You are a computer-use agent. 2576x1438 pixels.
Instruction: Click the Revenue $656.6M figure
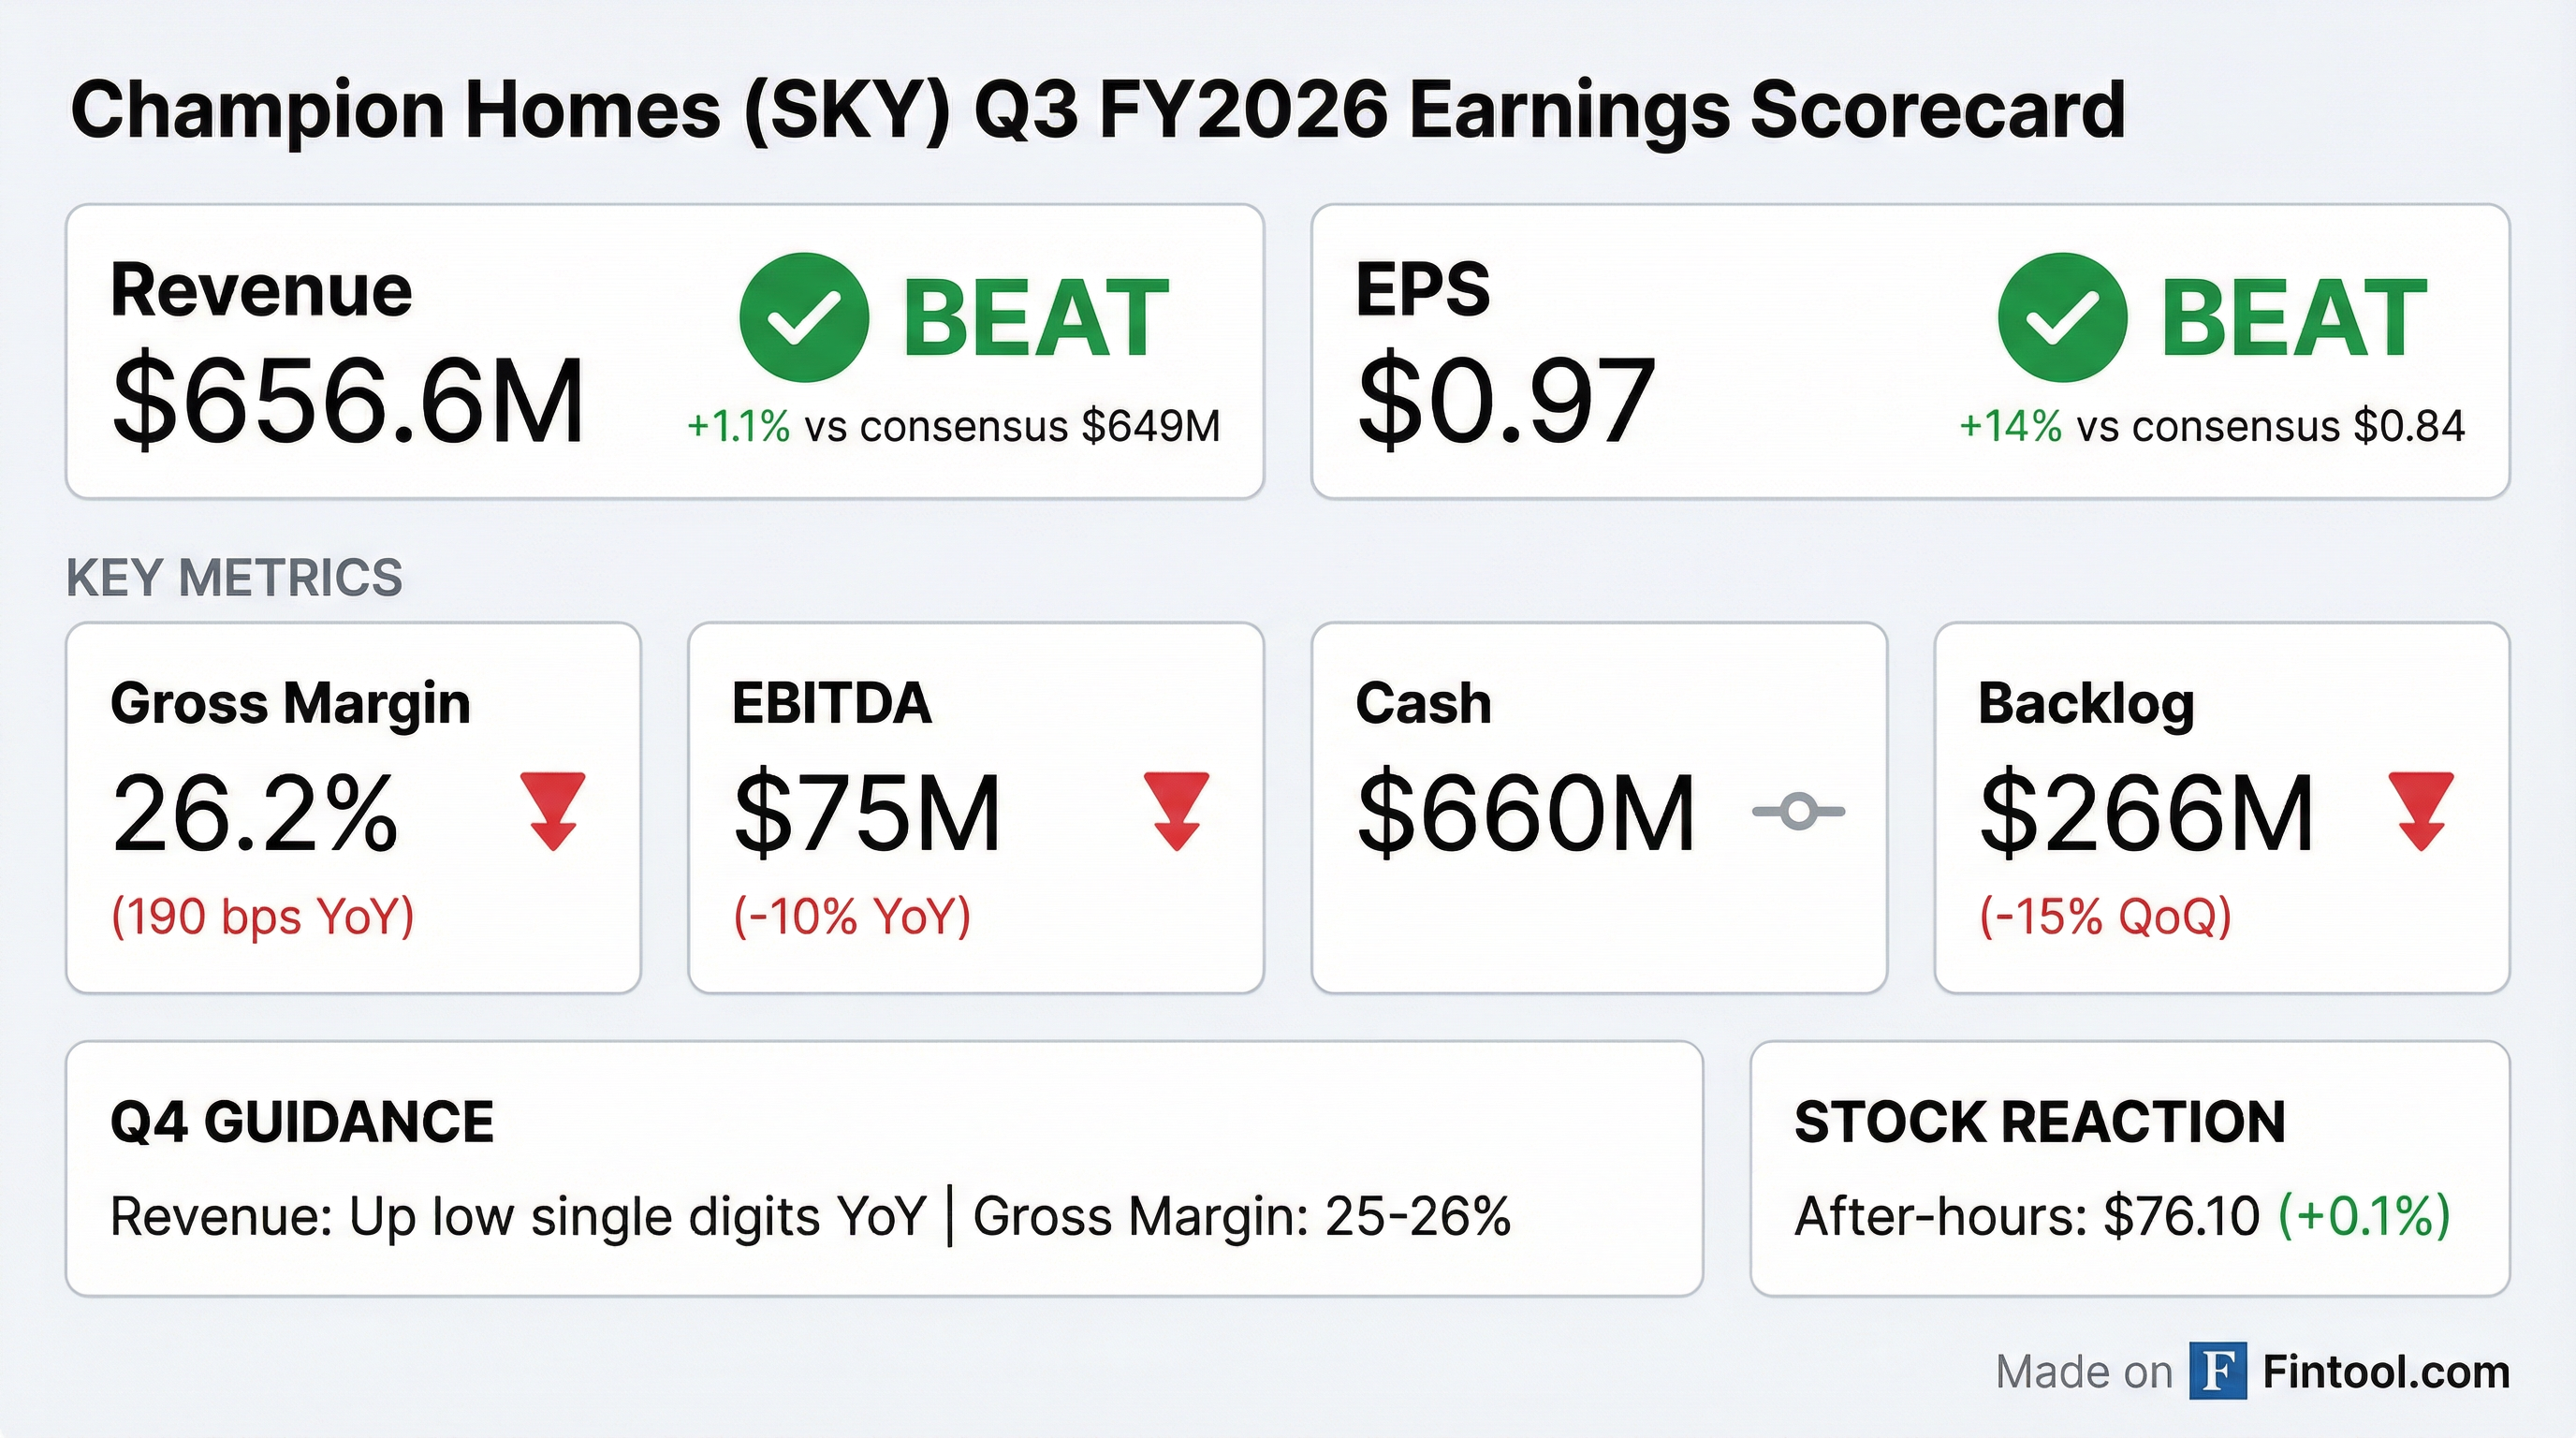coord(348,401)
